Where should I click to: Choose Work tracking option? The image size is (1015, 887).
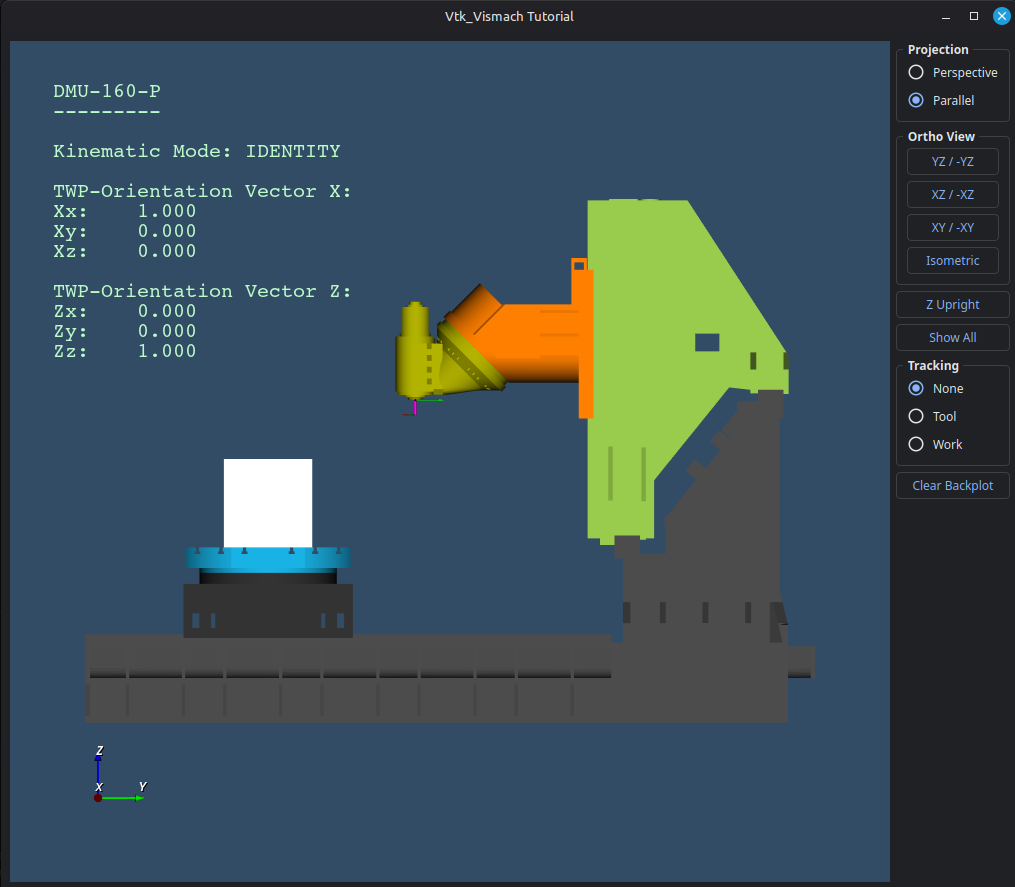pyautogui.click(x=916, y=445)
